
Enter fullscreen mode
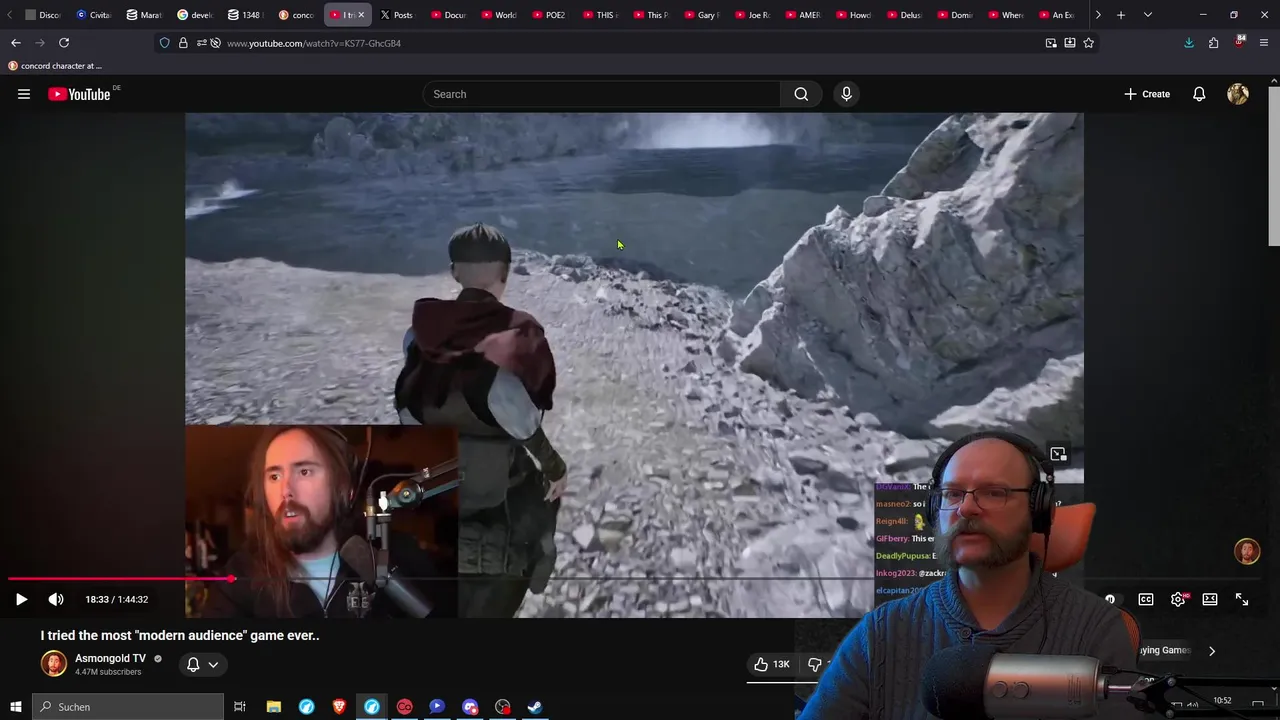pyautogui.click(x=1242, y=599)
